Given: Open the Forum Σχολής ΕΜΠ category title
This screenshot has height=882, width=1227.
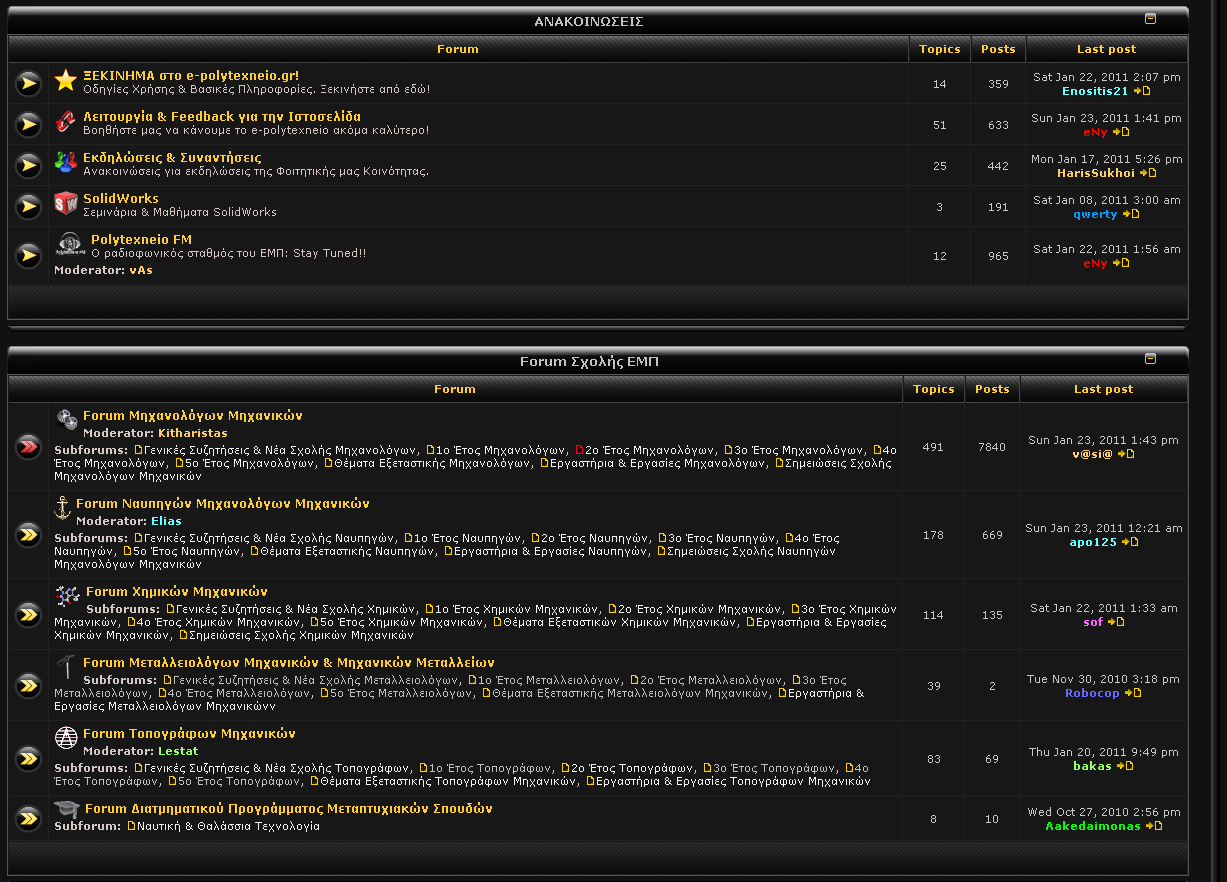Looking at the screenshot, I should 589,362.
